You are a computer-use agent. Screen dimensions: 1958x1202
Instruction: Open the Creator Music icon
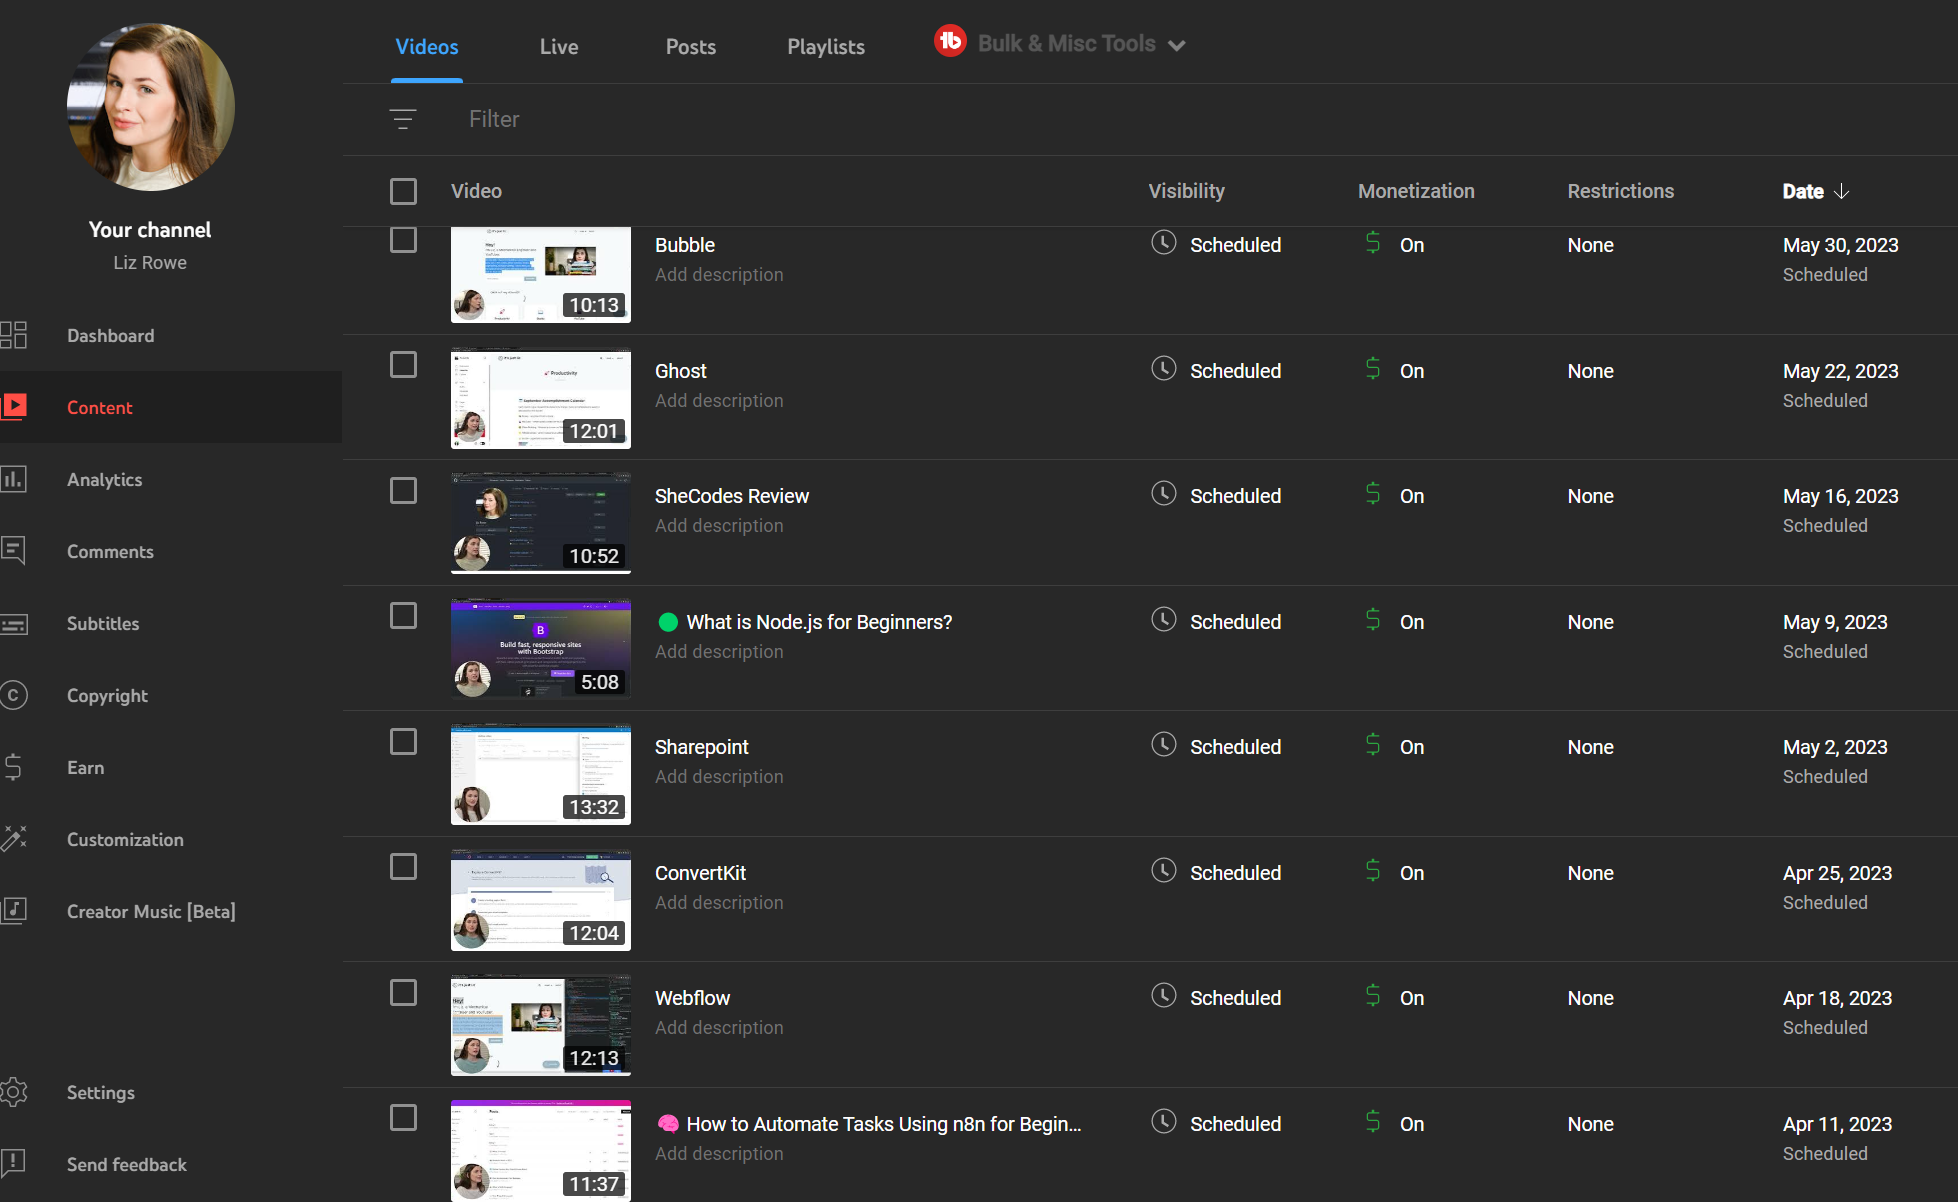pyautogui.click(x=14, y=911)
